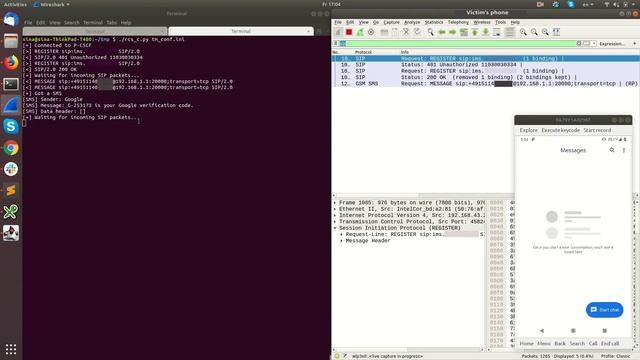
Task: Tap the Start chat button
Action: tap(604, 310)
